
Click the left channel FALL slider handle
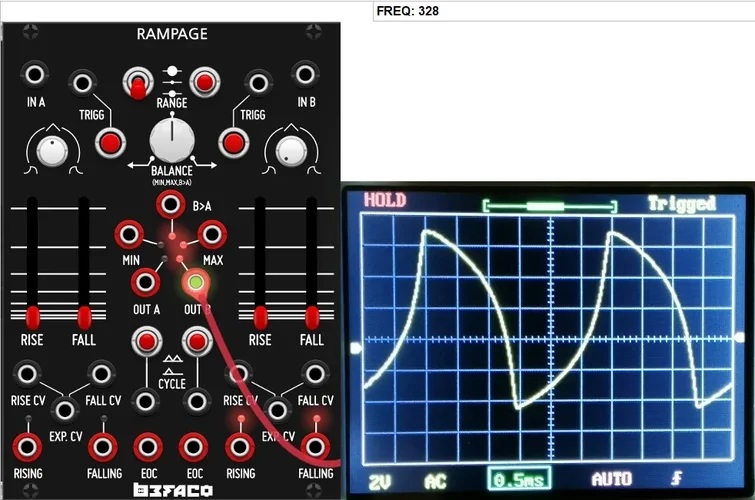pyautogui.click(x=84, y=317)
